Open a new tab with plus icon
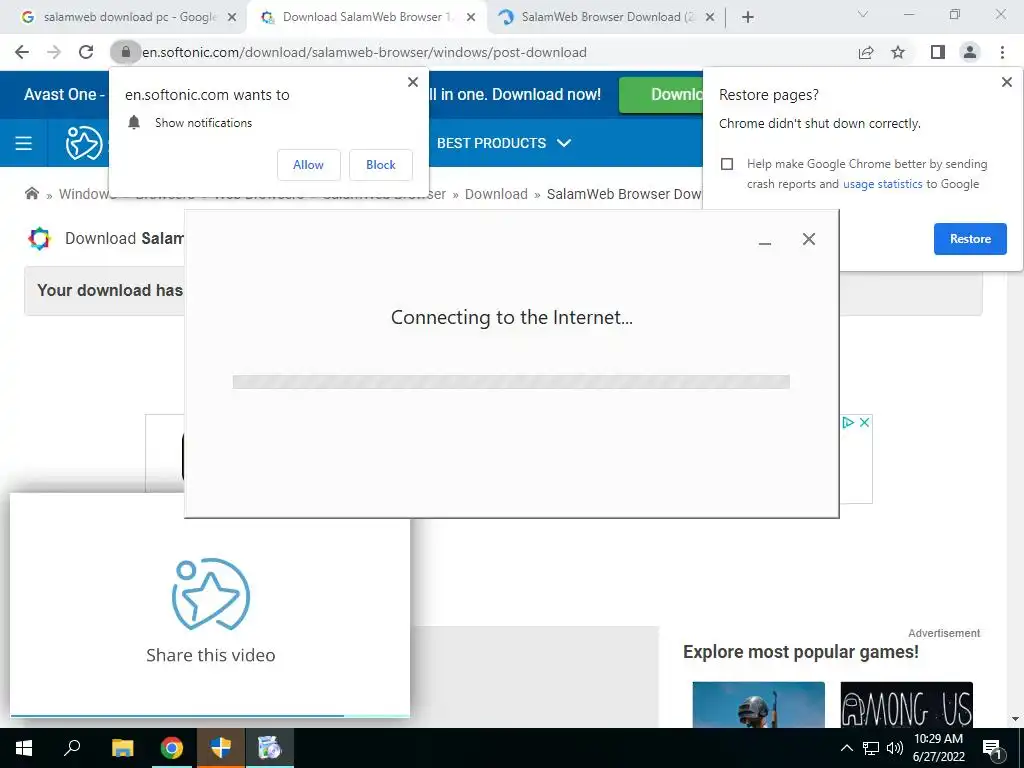The image size is (1024, 768). click(748, 17)
